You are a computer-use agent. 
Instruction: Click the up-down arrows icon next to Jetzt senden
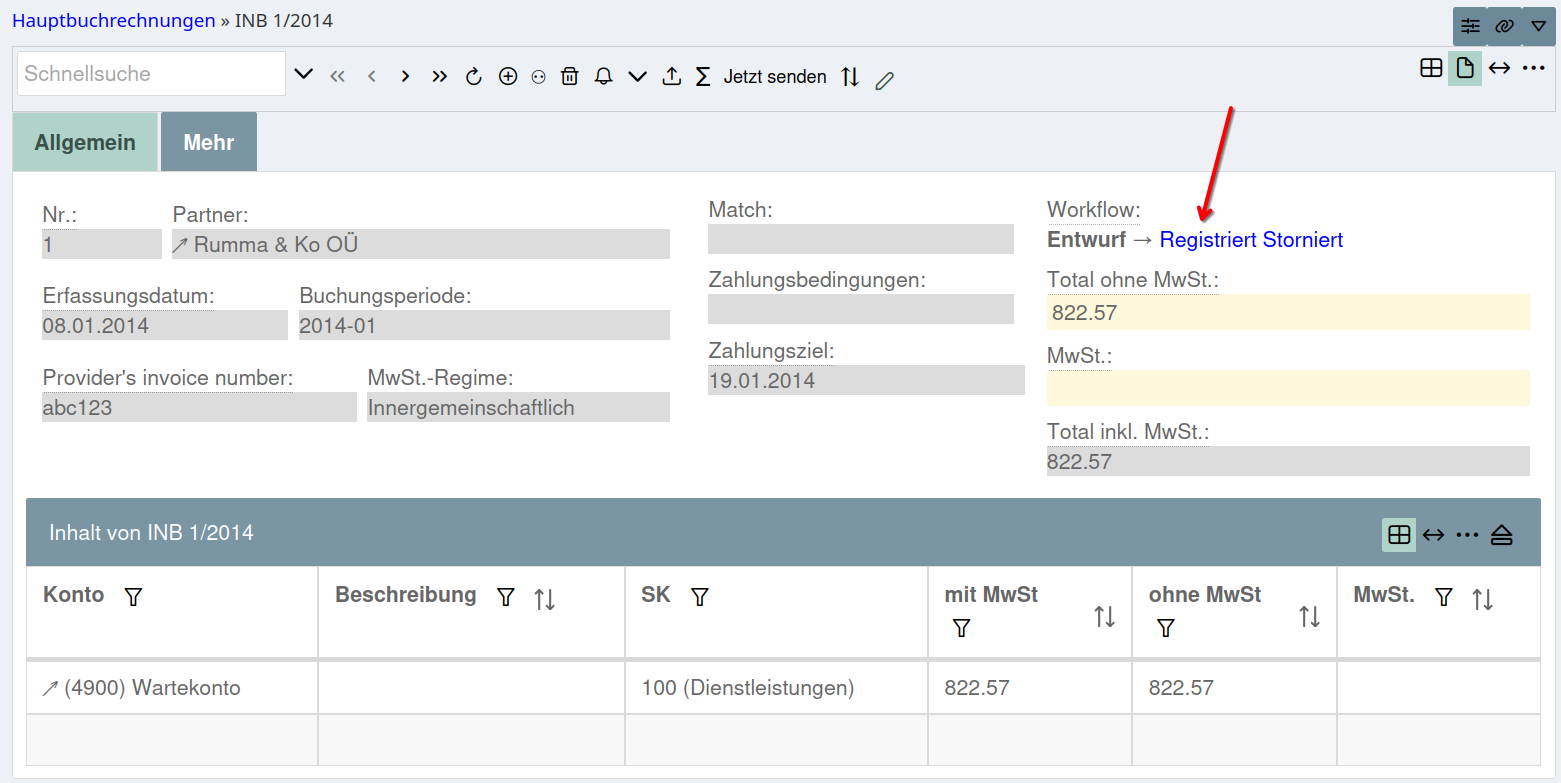pyautogui.click(x=850, y=76)
